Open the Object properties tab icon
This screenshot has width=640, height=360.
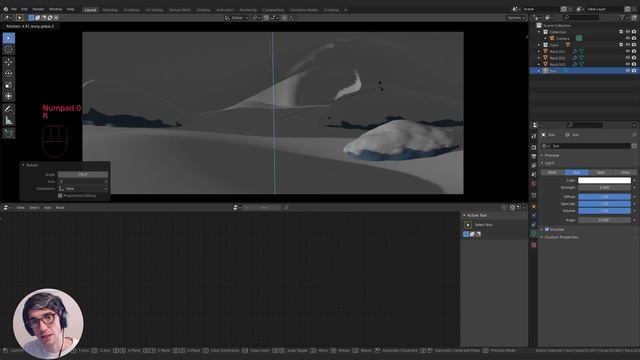(x=533, y=206)
